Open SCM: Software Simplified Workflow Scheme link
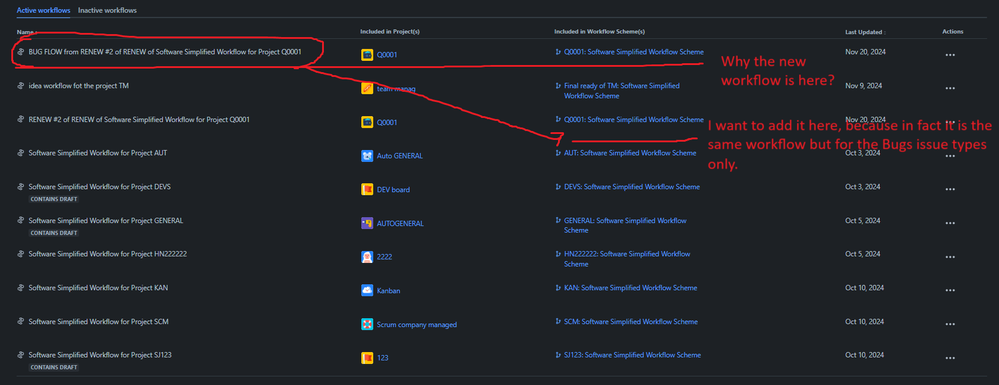This screenshot has height=385, width=999. (x=630, y=321)
